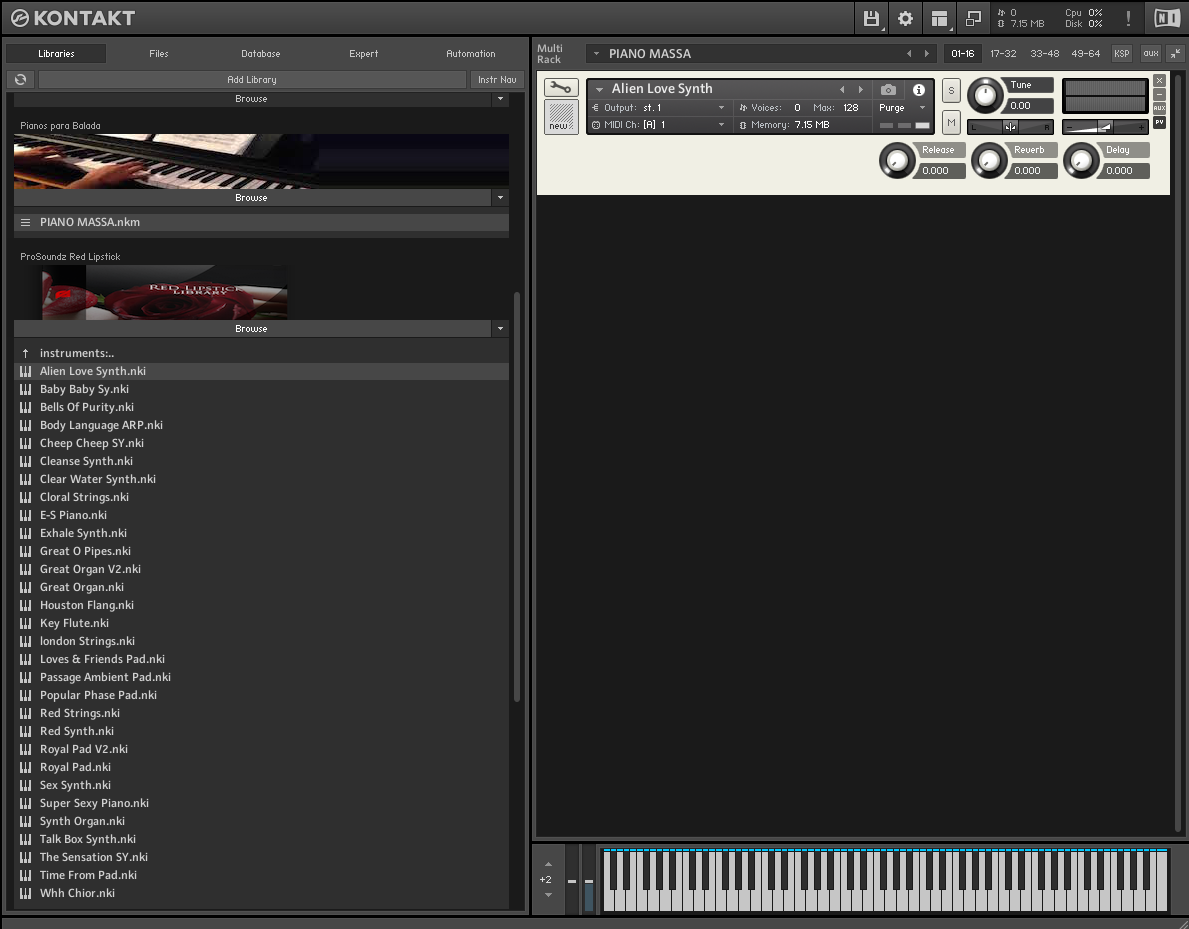Toggle the AUX sends view

pyautogui.click(x=1159, y=108)
